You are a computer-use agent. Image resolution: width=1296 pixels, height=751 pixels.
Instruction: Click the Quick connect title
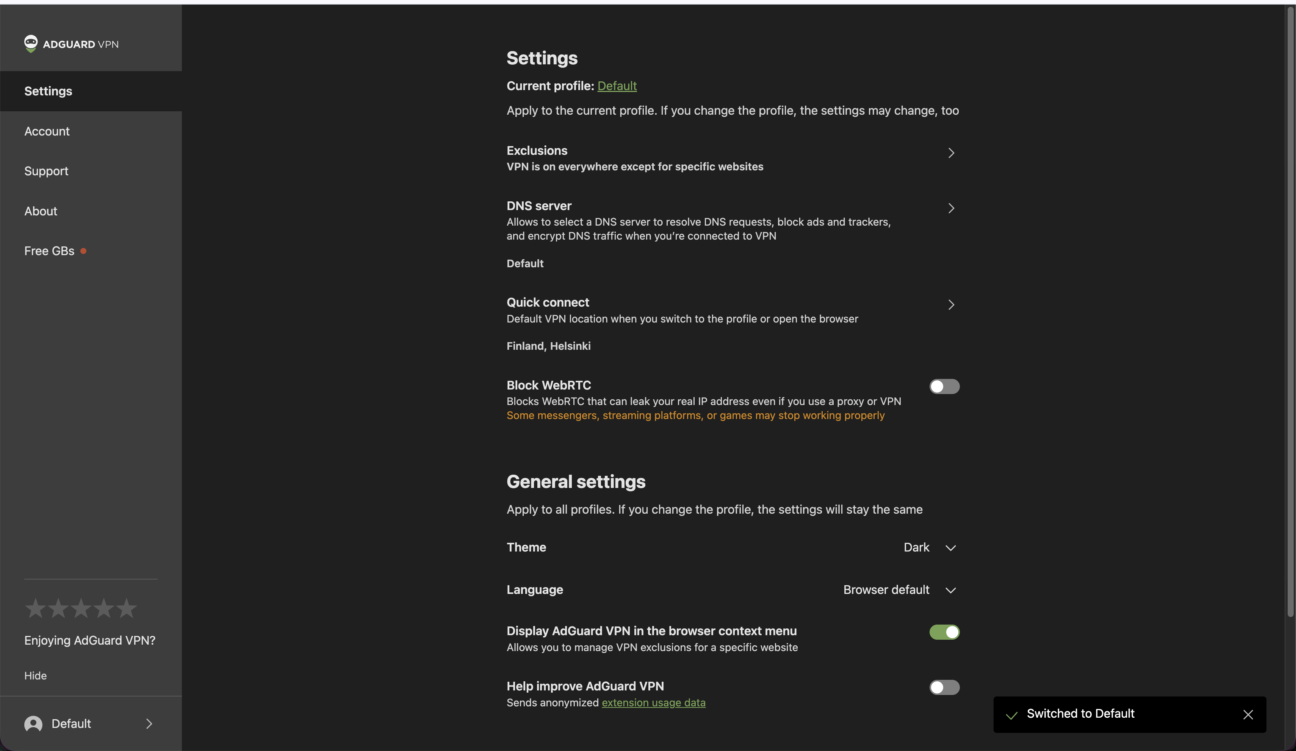point(548,302)
